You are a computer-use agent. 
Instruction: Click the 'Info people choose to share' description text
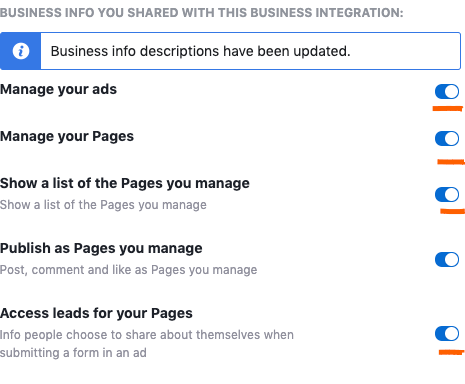[x=147, y=344]
